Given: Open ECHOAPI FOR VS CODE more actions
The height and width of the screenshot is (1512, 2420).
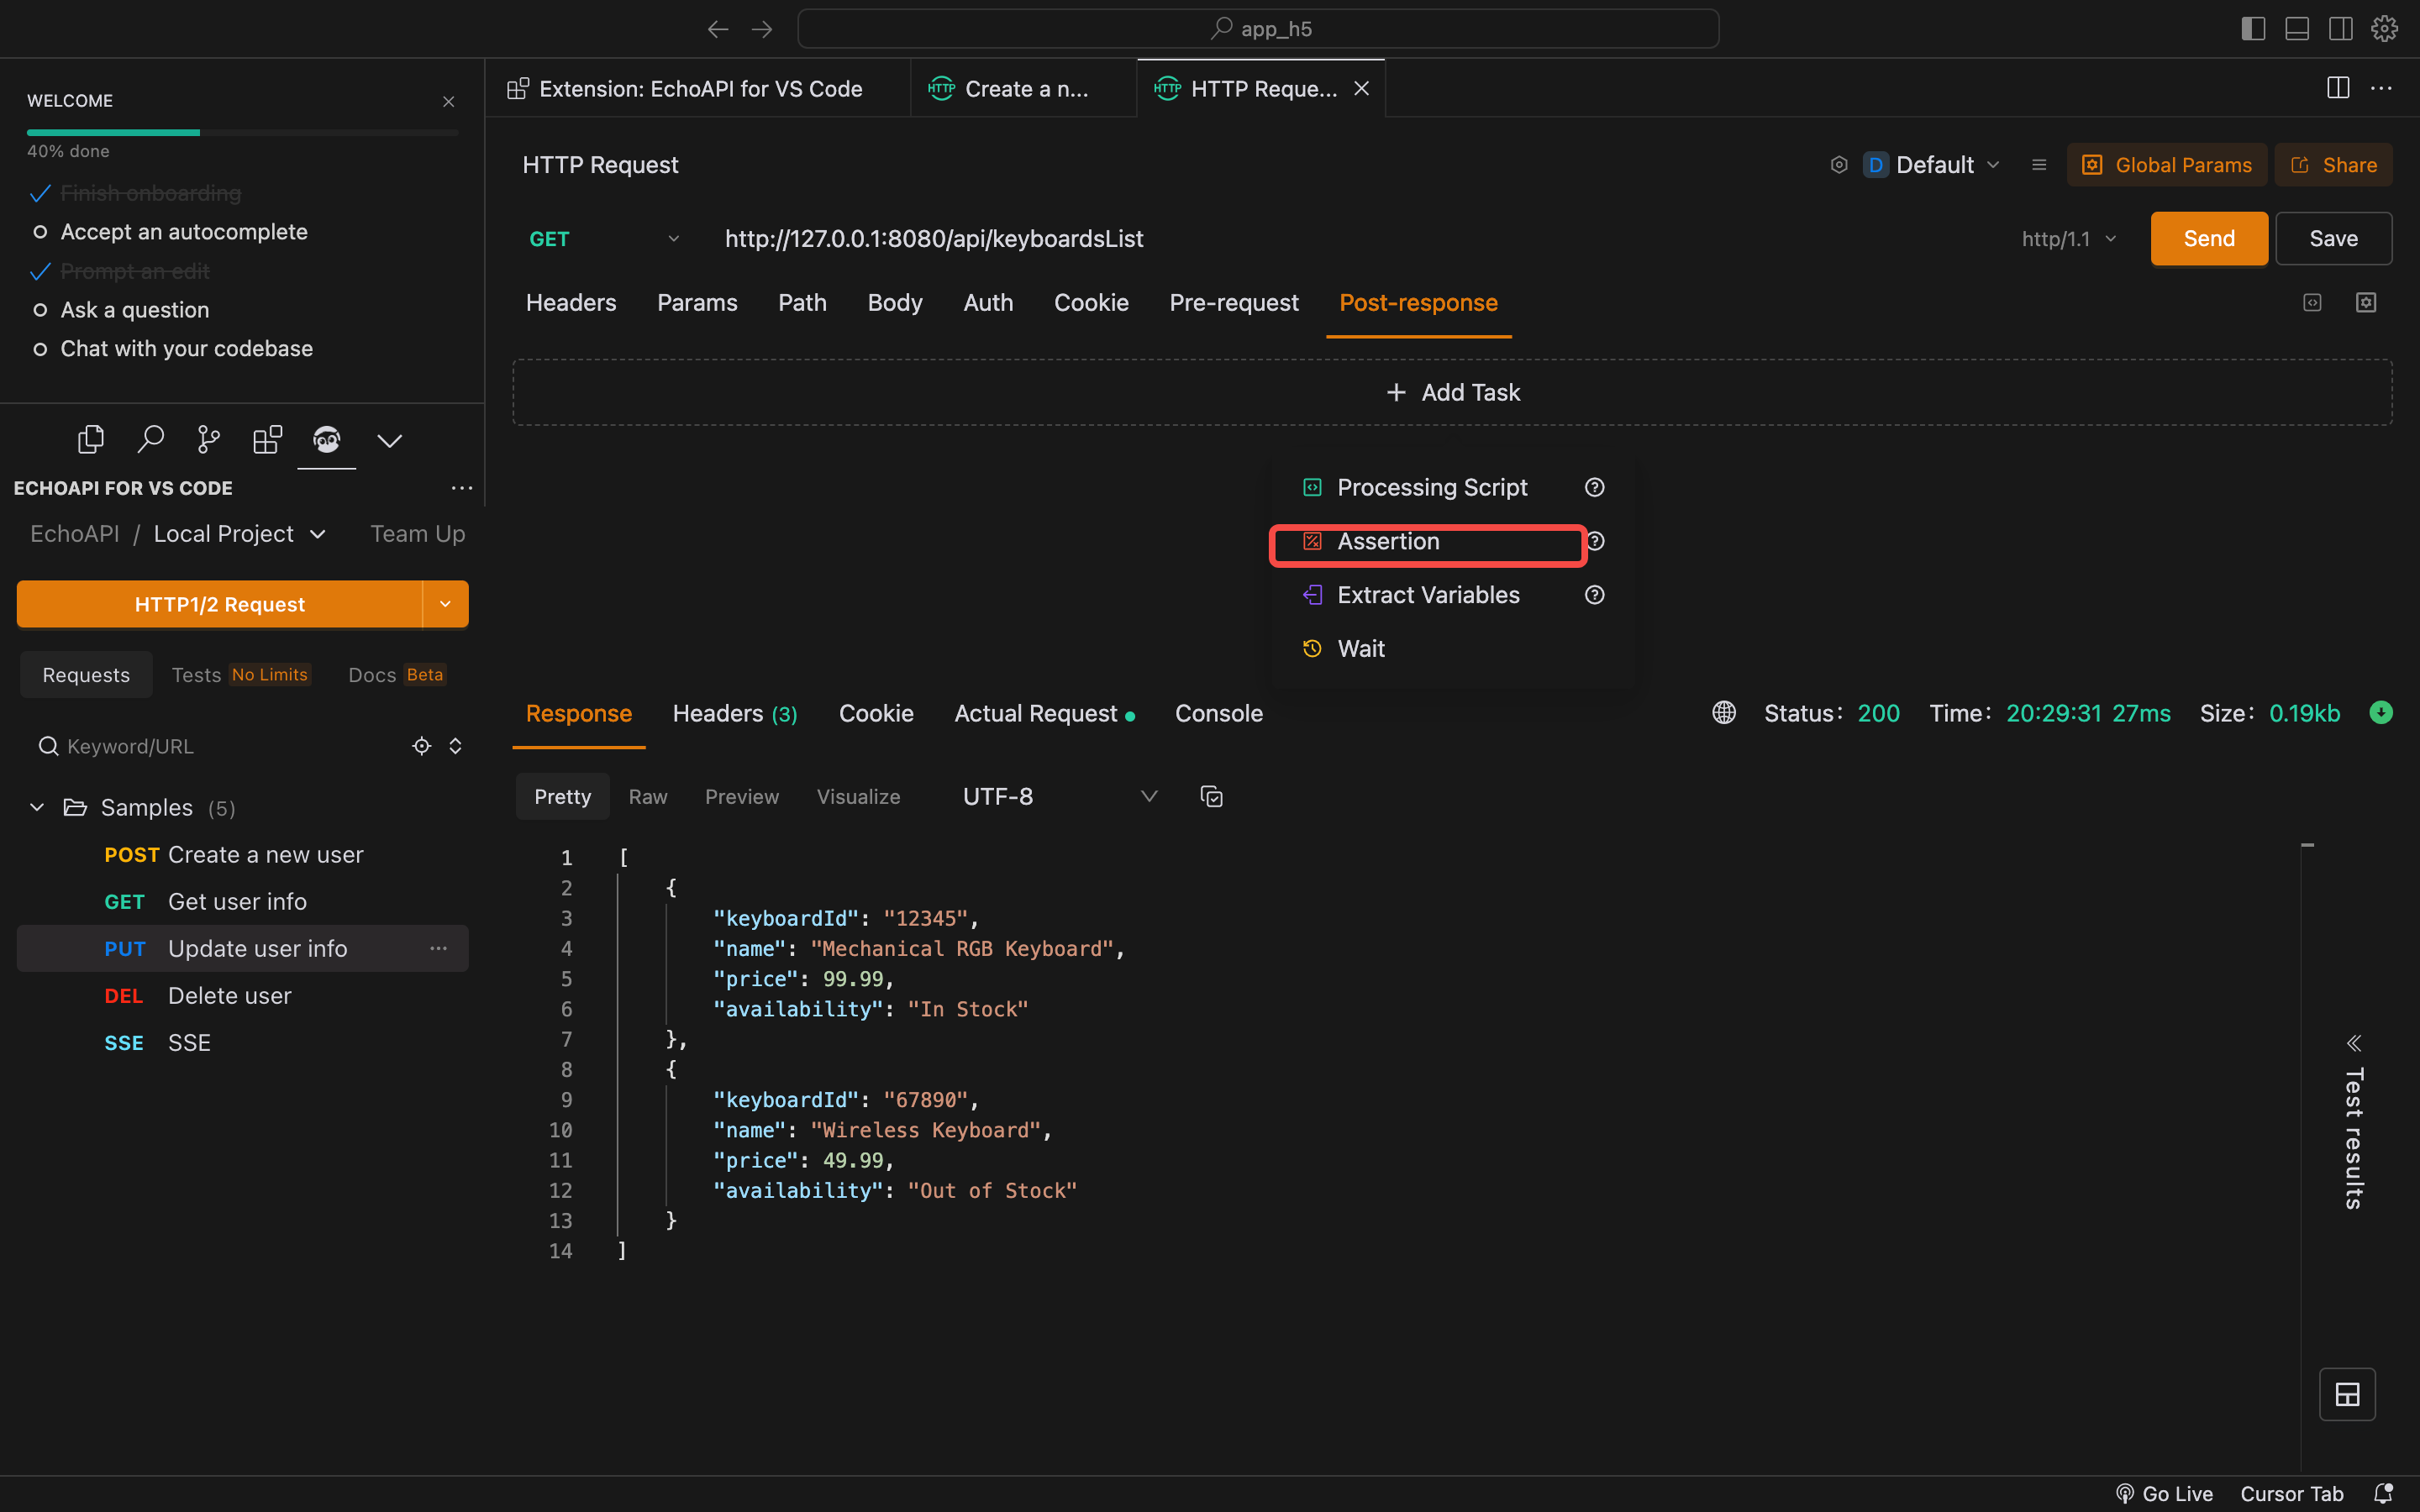Looking at the screenshot, I should pos(461,488).
